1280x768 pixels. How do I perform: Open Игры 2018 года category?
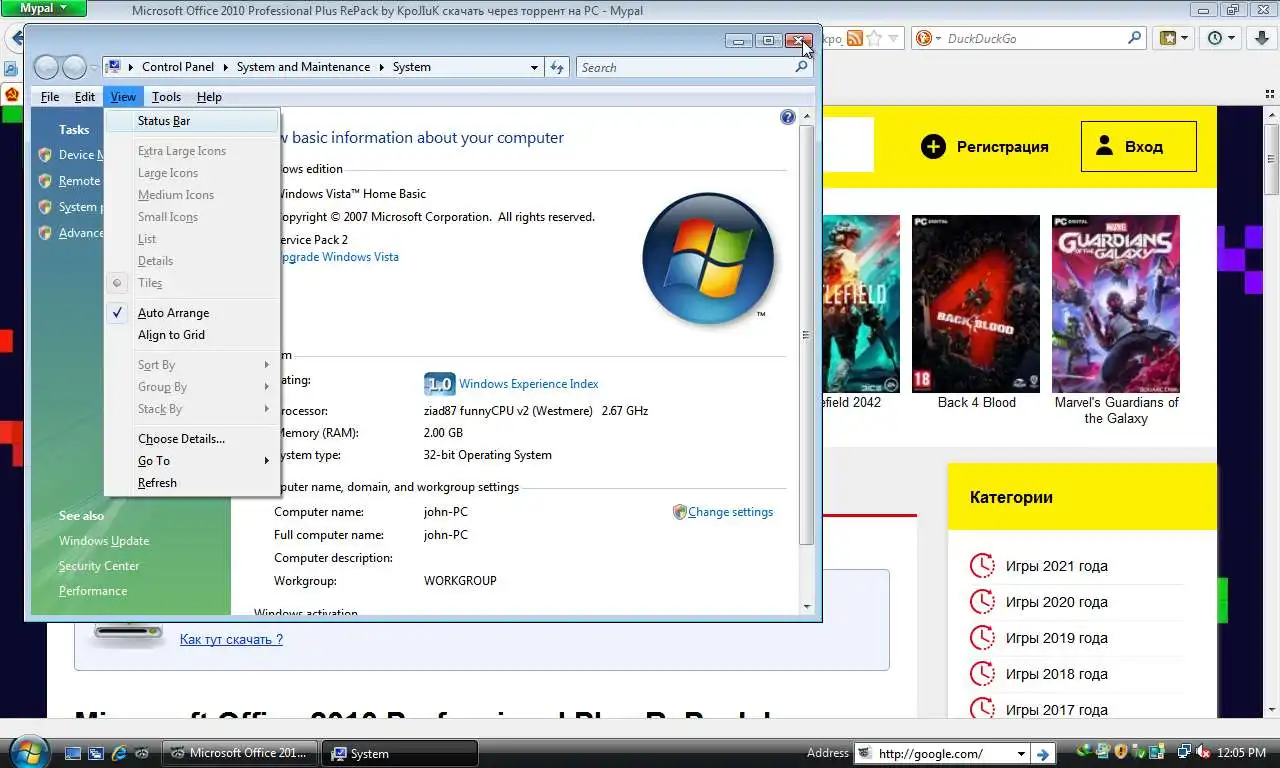1057,674
